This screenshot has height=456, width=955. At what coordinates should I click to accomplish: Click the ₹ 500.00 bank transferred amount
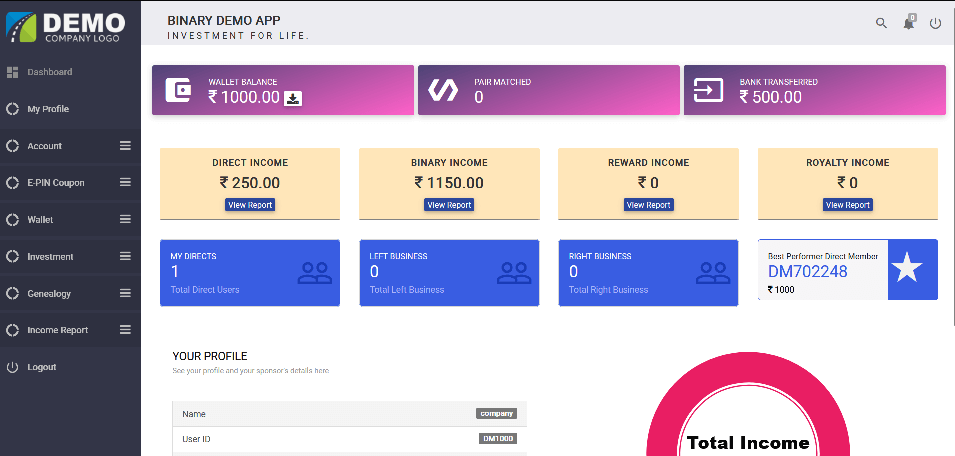pyautogui.click(x=770, y=97)
